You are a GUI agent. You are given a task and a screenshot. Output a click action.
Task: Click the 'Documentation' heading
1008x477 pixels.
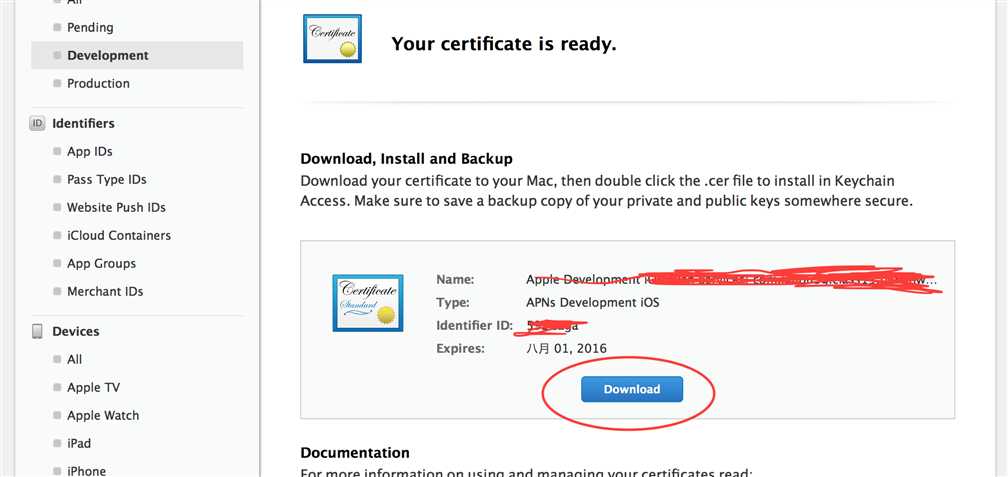(x=355, y=453)
